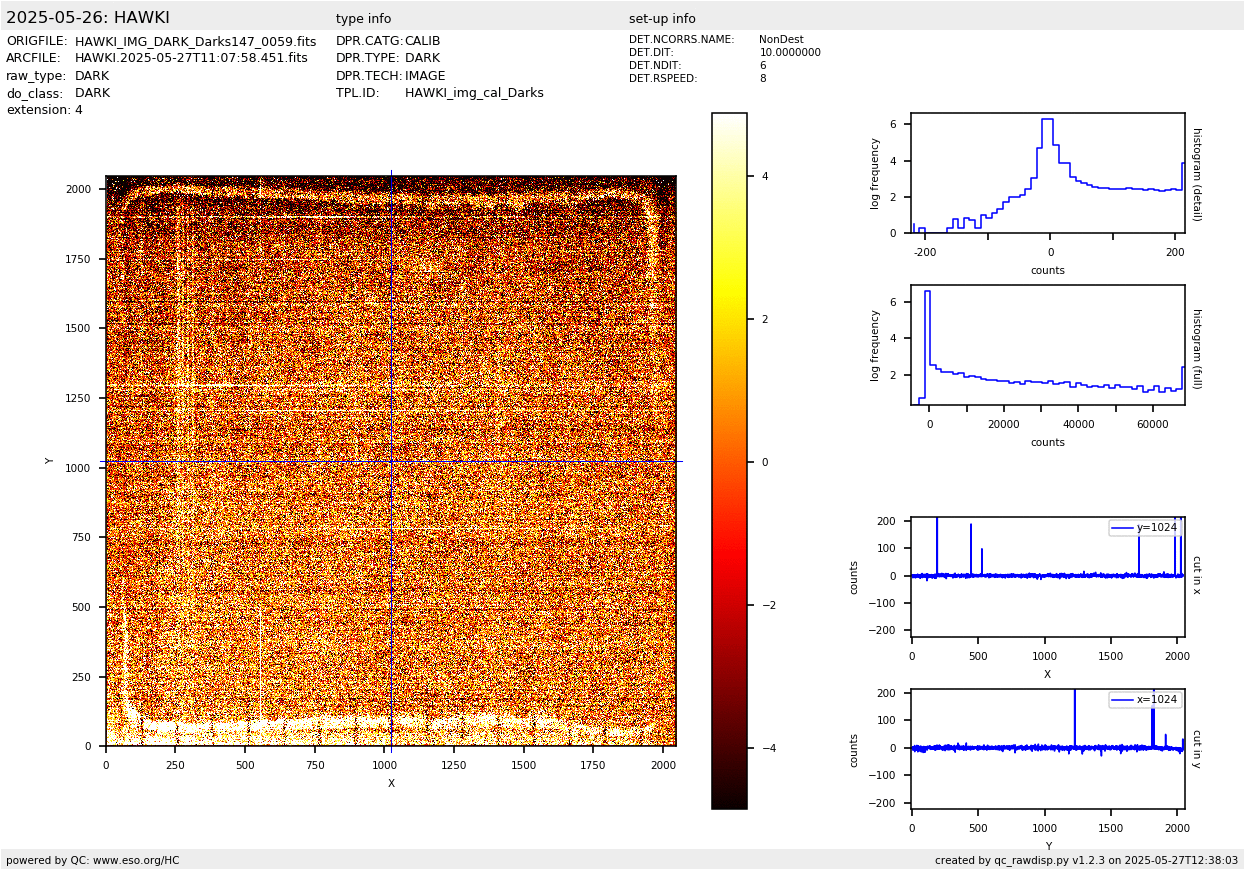
Task: Click the "type info" header
Action: 363,19
